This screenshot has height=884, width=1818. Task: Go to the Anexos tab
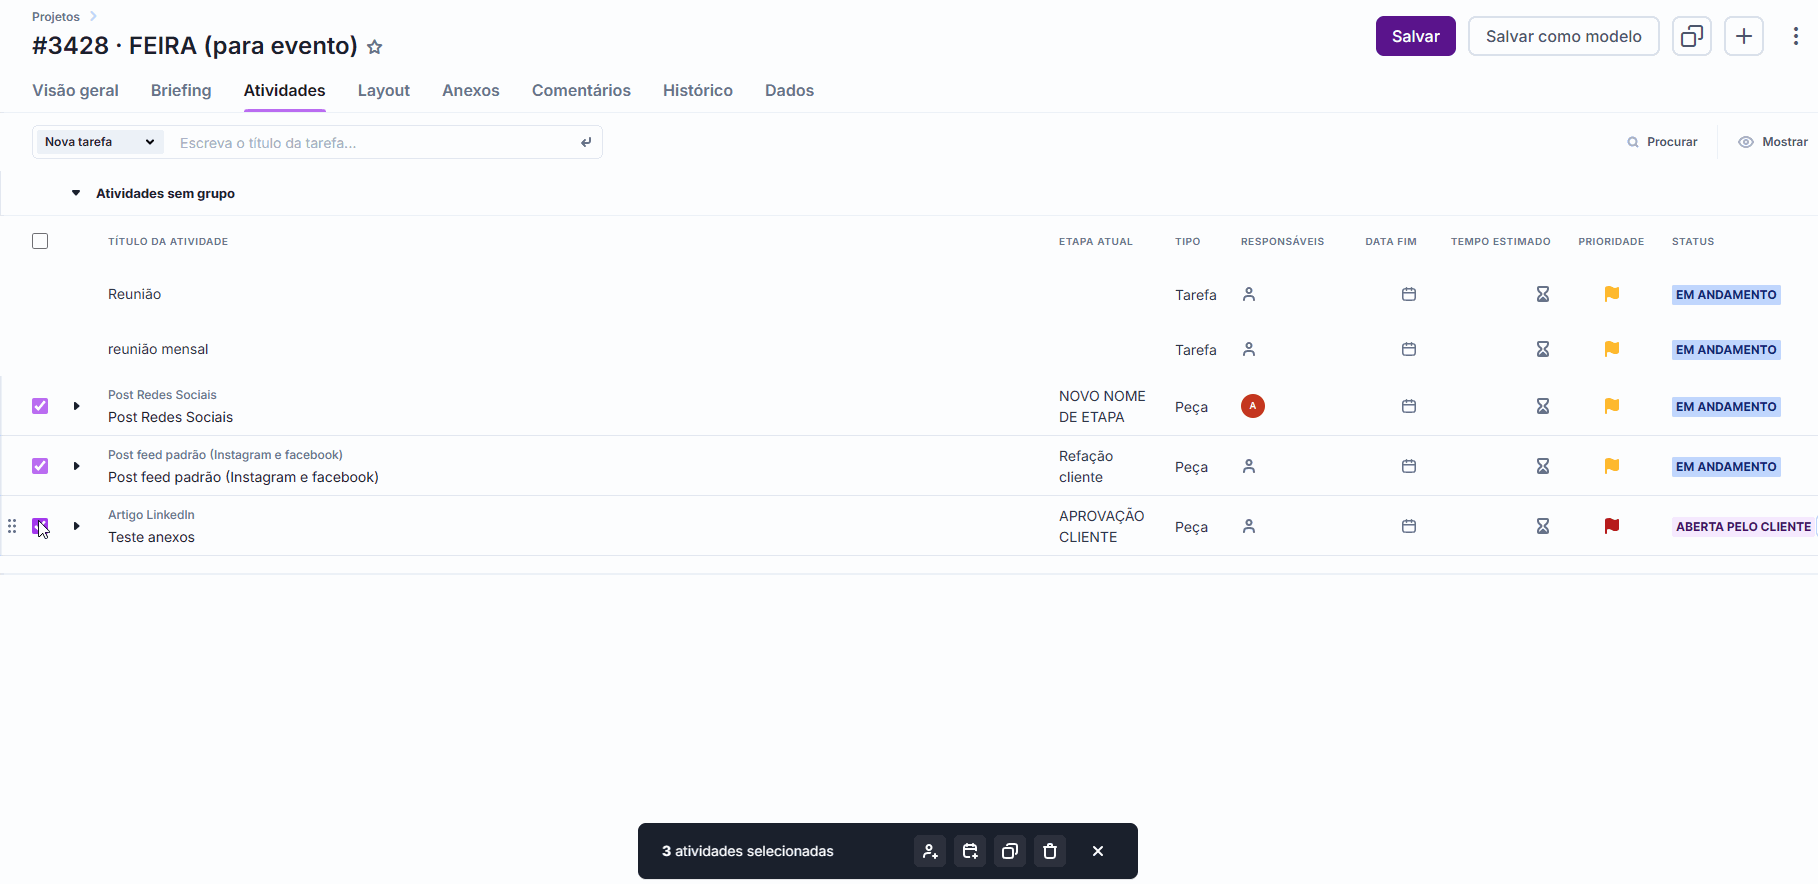(x=471, y=90)
